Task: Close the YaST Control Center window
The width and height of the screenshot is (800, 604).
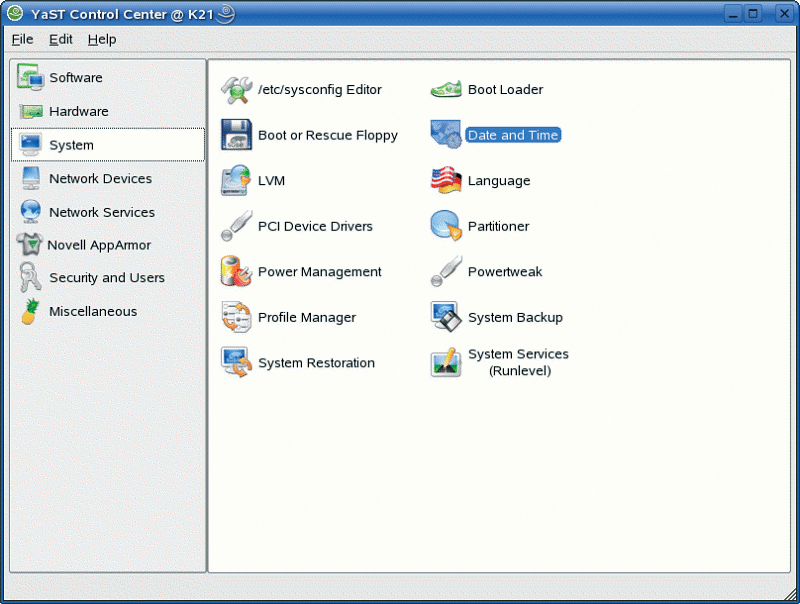Action: (784, 14)
